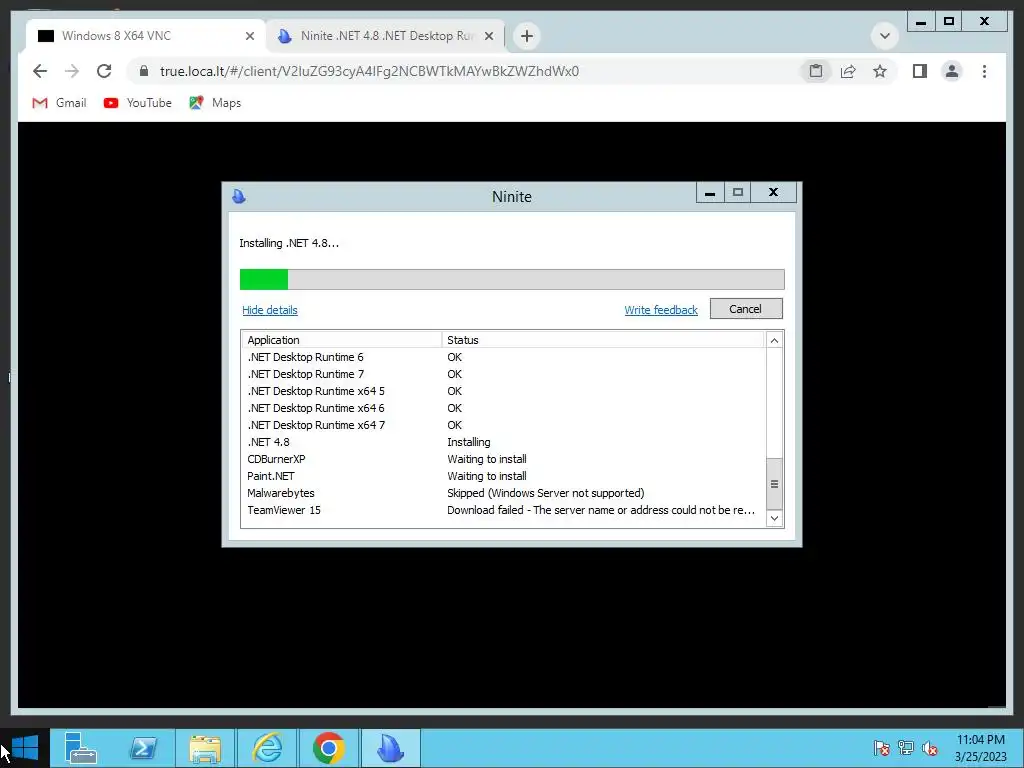Switch to Windows 8 X64 VNC tab
The width and height of the screenshot is (1024, 768).
pos(145,36)
